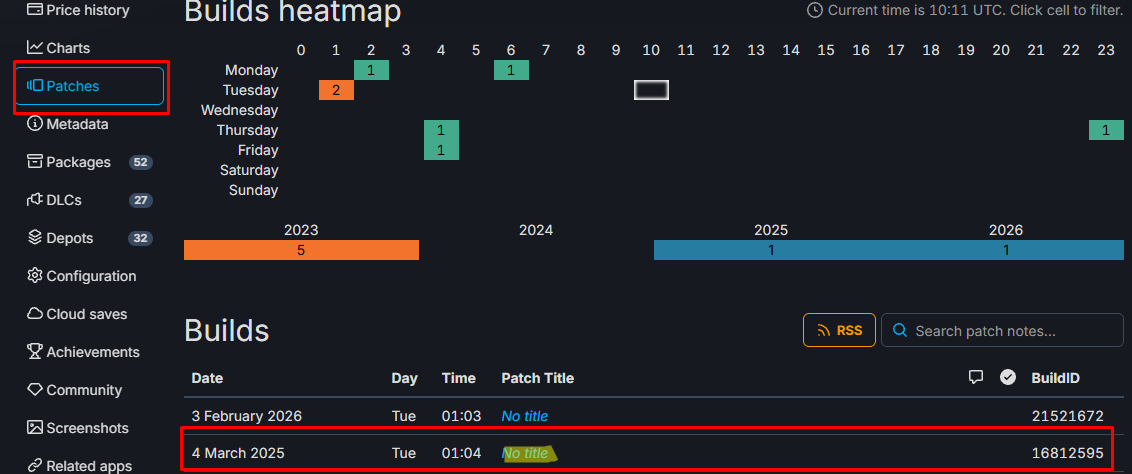Filter by Thursday hour 23 heatmap cell
Image resolution: width=1132 pixels, height=474 pixels.
1106,130
